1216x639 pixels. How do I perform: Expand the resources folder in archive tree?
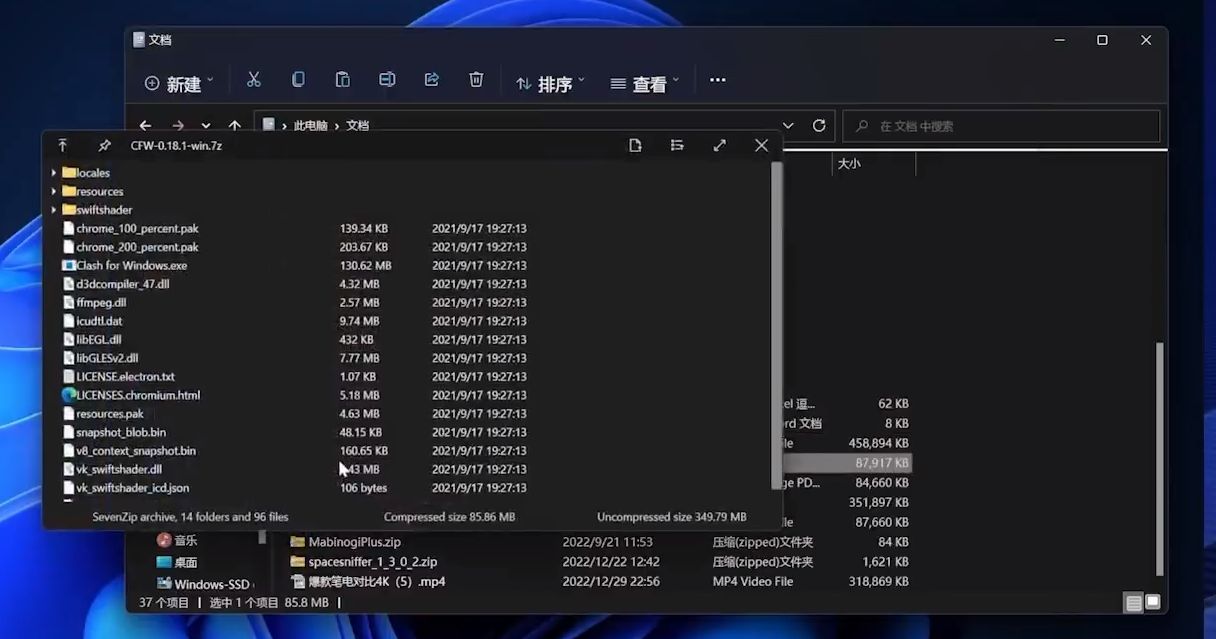coord(54,191)
